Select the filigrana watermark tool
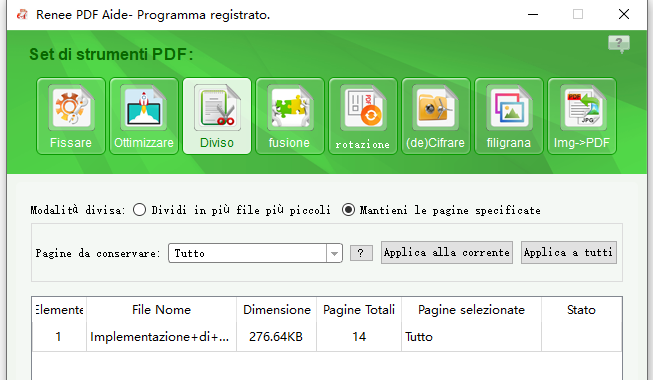653x380 pixels. [509, 116]
